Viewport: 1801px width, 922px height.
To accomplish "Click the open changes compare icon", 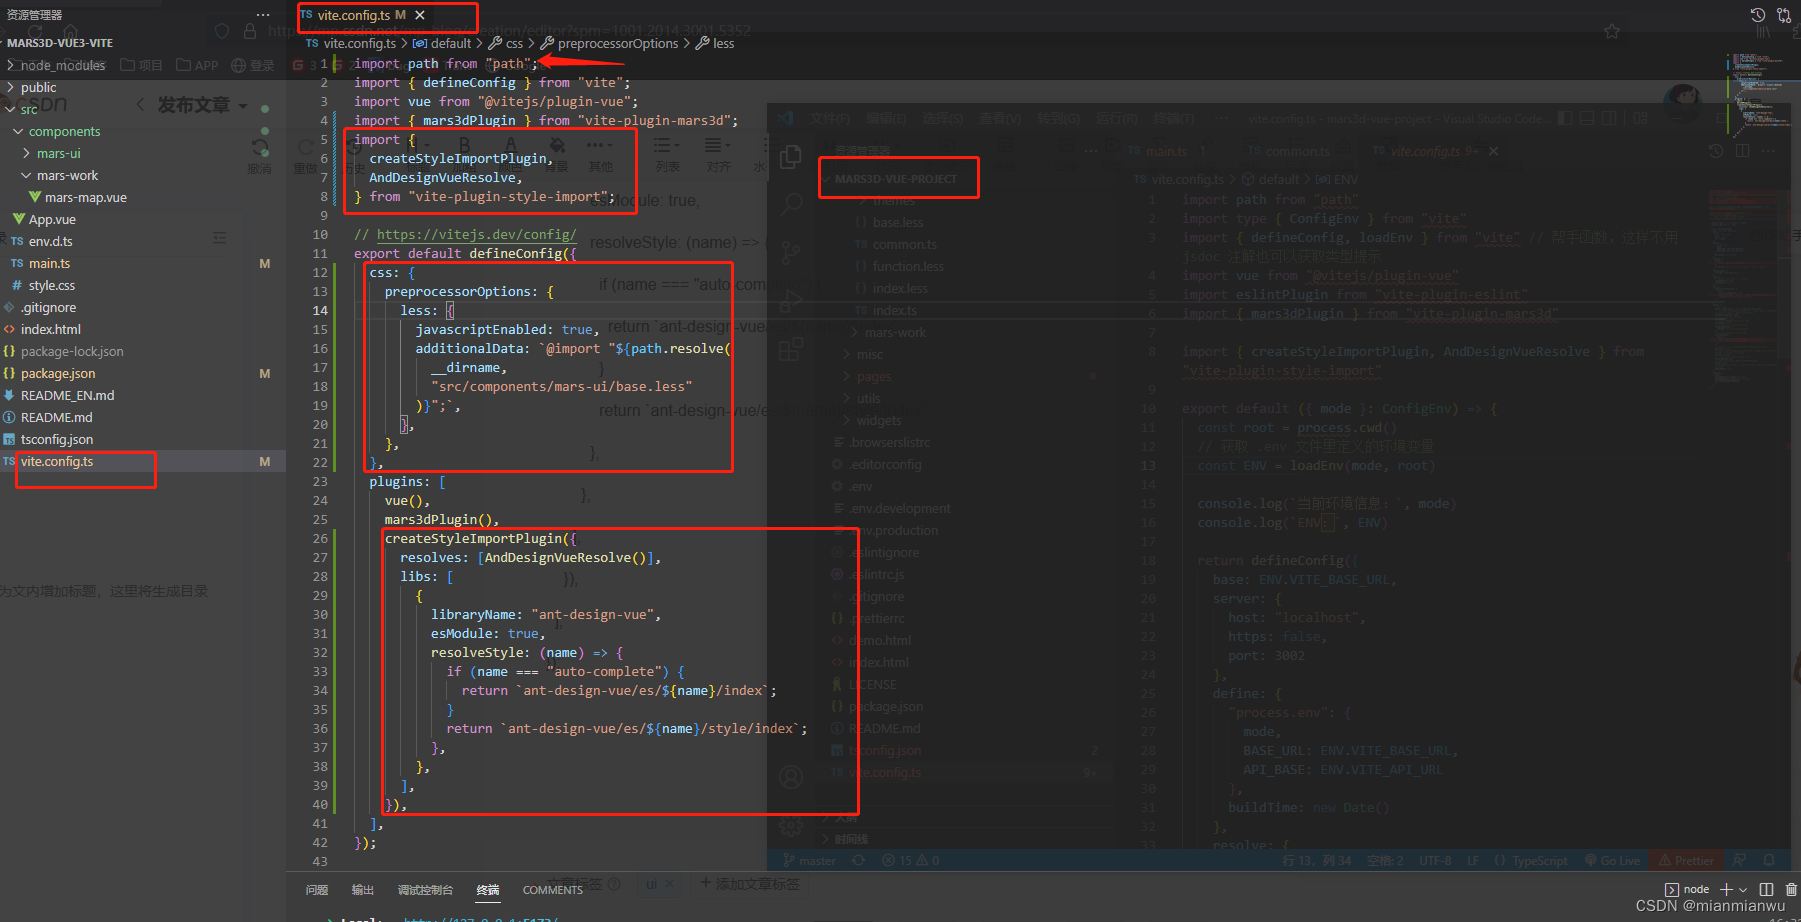I will pyautogui.click(x=1784, y=15).
